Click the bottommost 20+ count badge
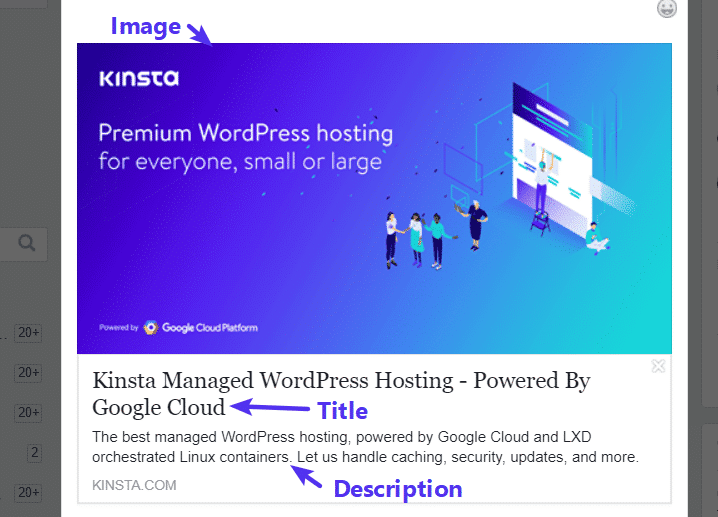 coord(28,493)
